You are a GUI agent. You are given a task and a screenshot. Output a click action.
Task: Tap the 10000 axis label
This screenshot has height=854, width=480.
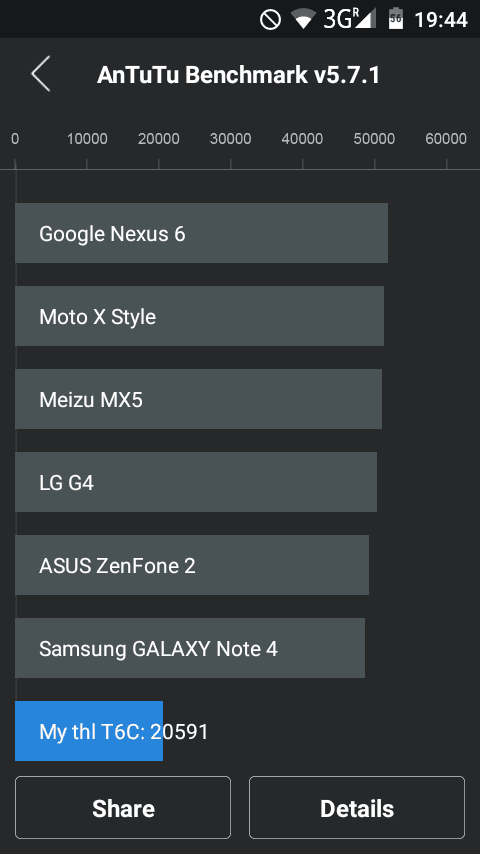(x=87, y=139)
